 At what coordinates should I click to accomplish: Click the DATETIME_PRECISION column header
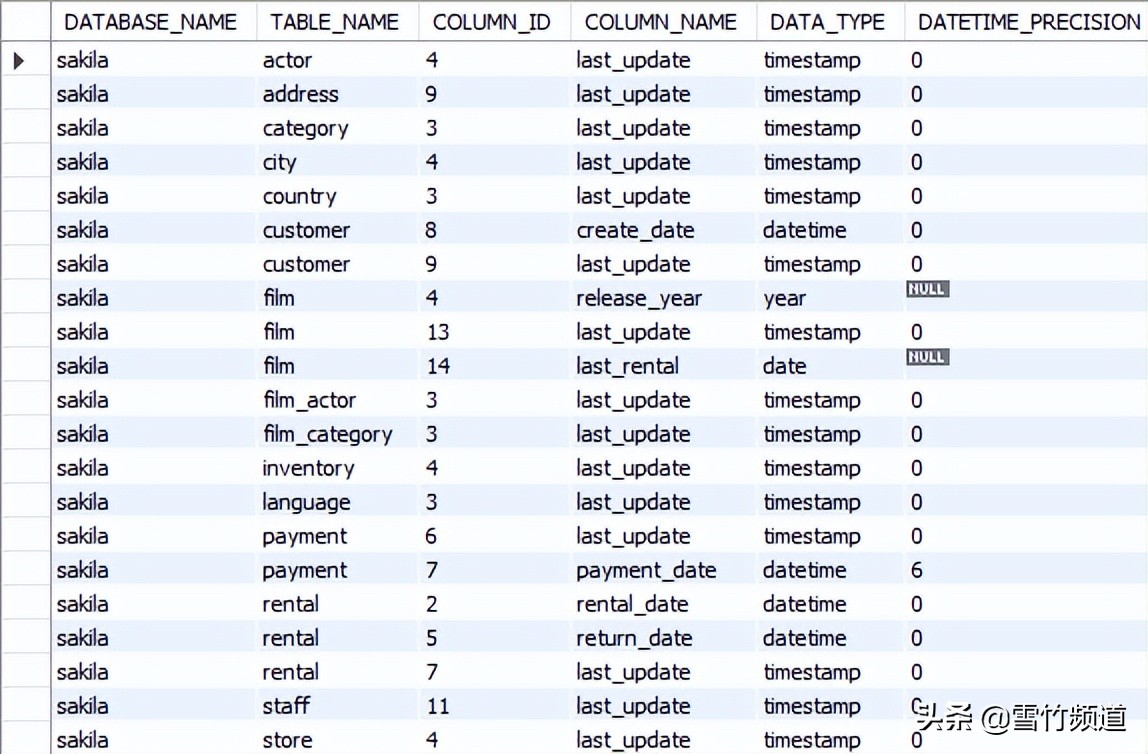pos(1028,22)
